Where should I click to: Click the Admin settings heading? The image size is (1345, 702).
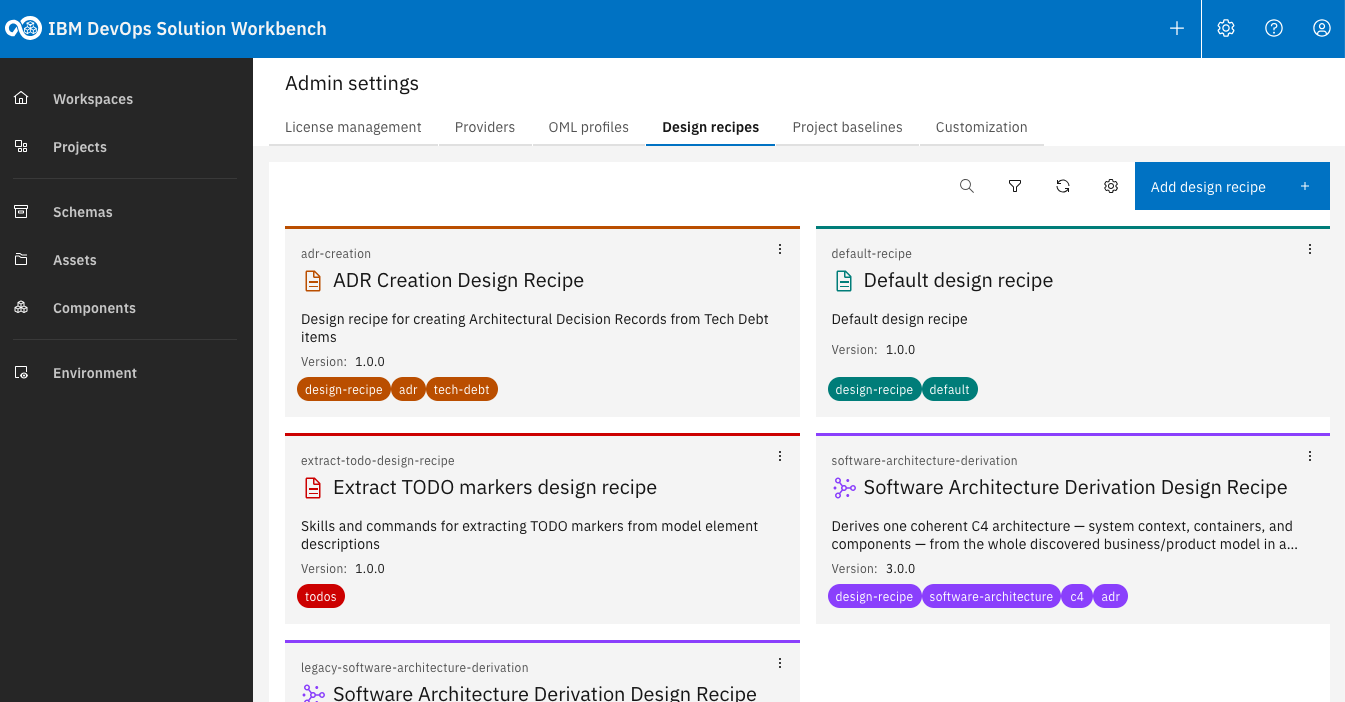click(352, 84)
